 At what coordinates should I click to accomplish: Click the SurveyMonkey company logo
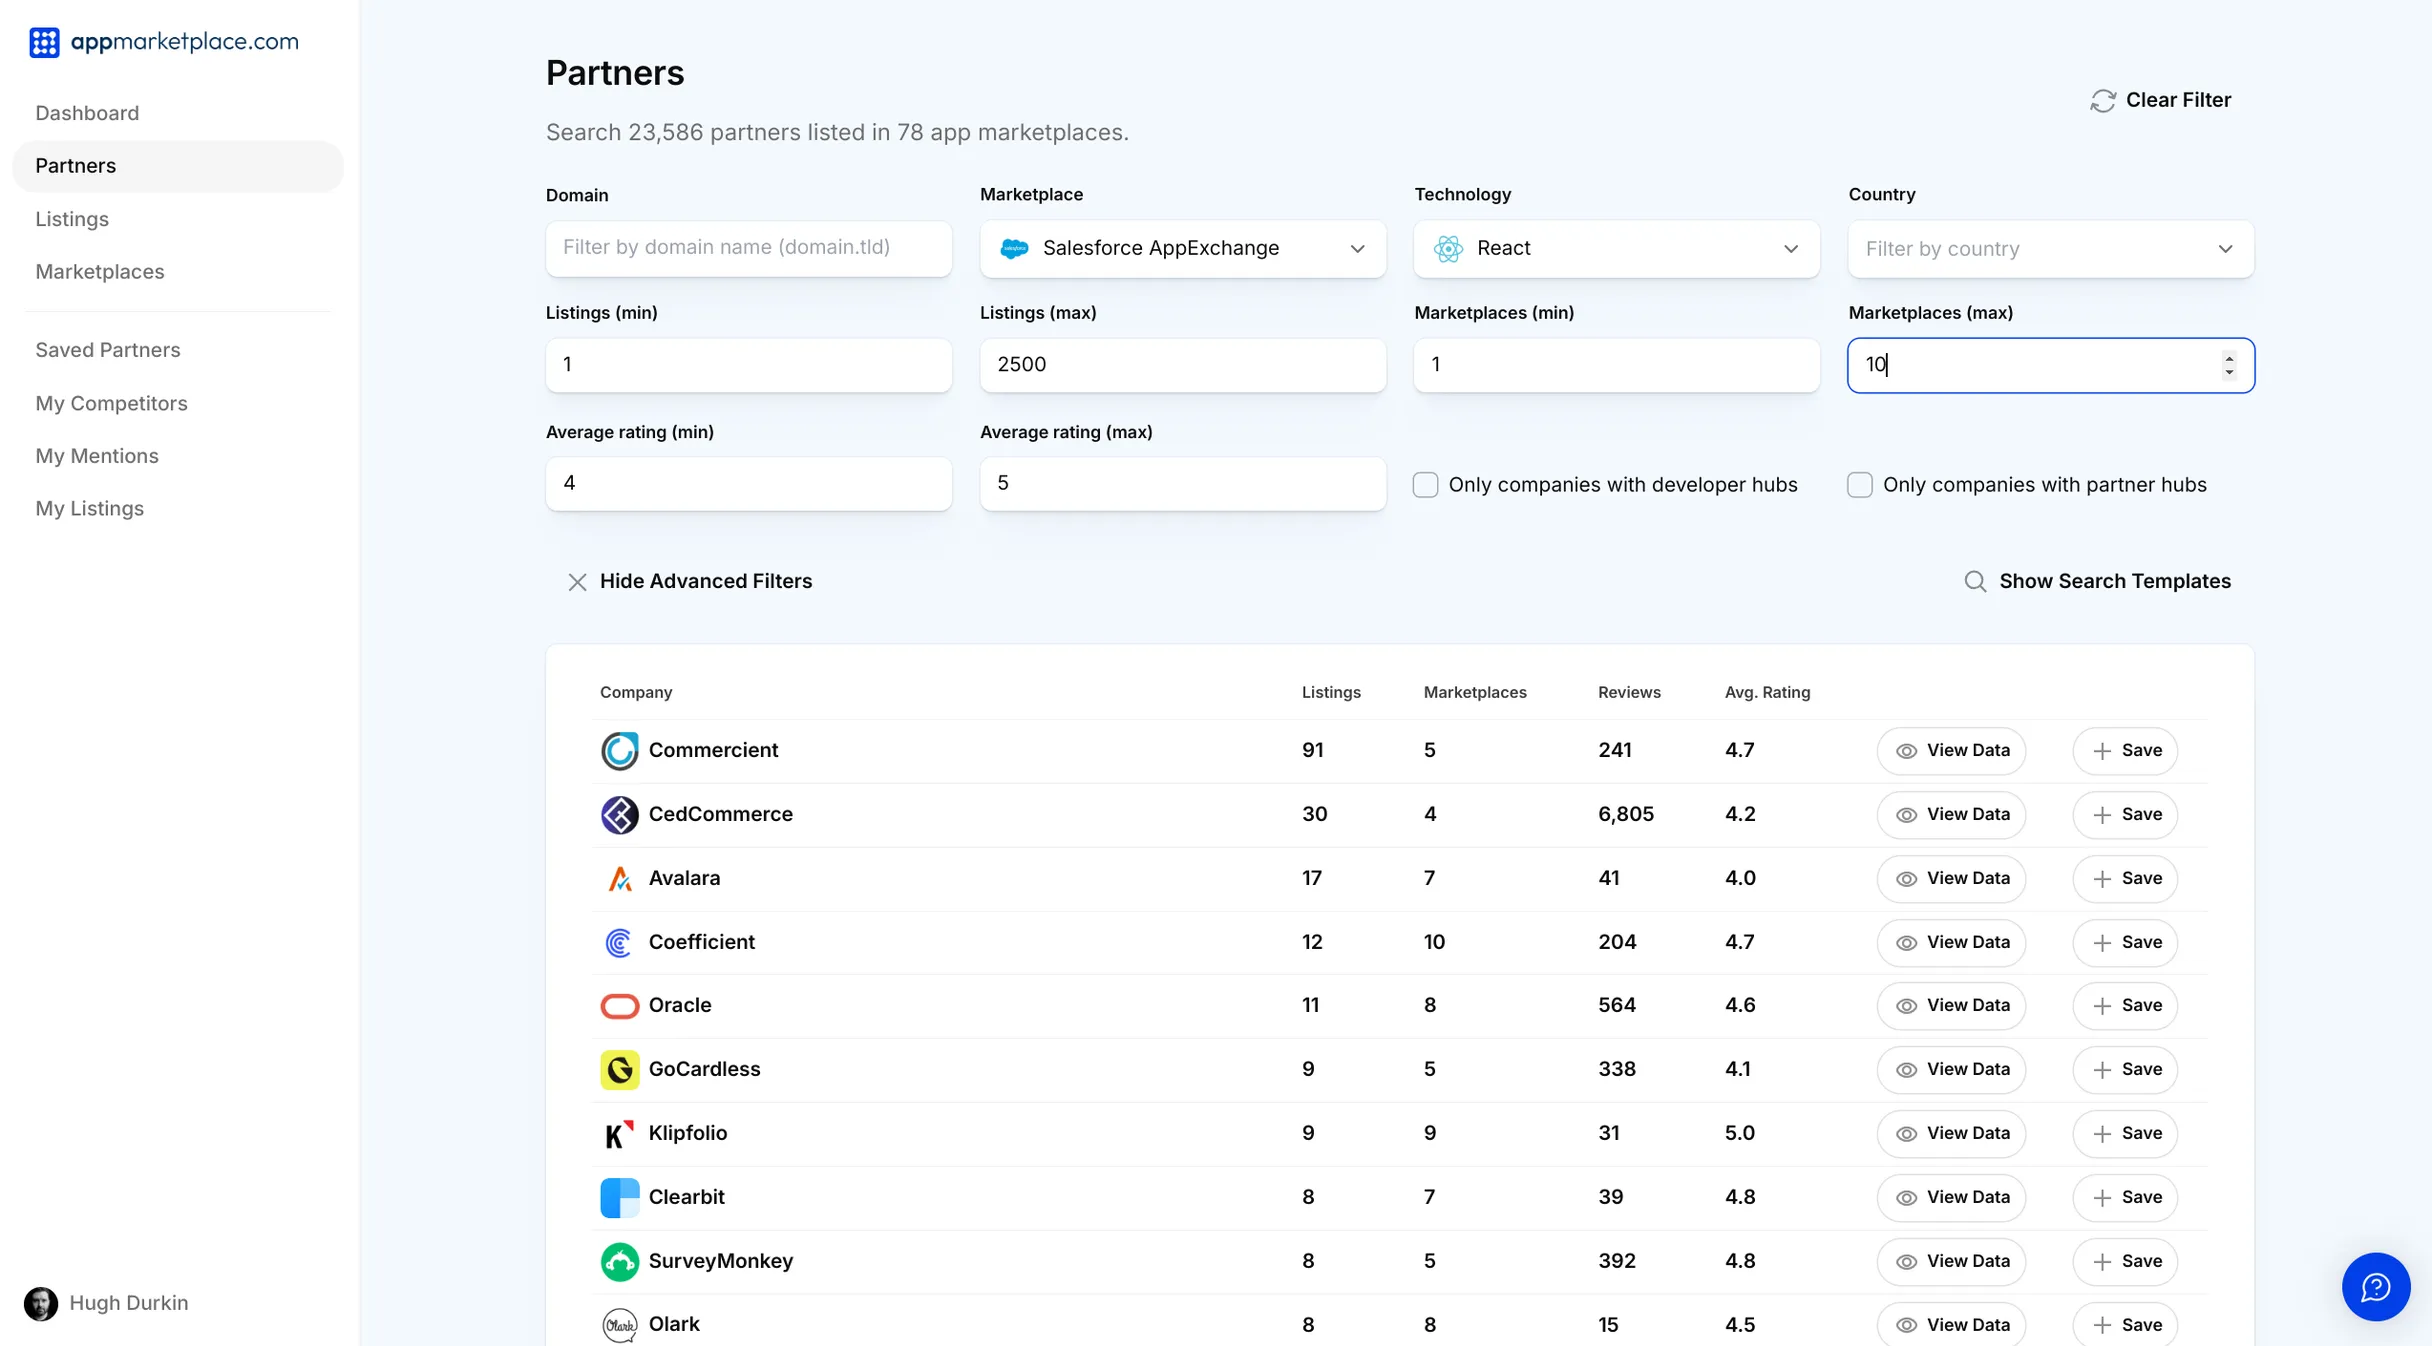pyautogui.click(x=619, y=1262)
